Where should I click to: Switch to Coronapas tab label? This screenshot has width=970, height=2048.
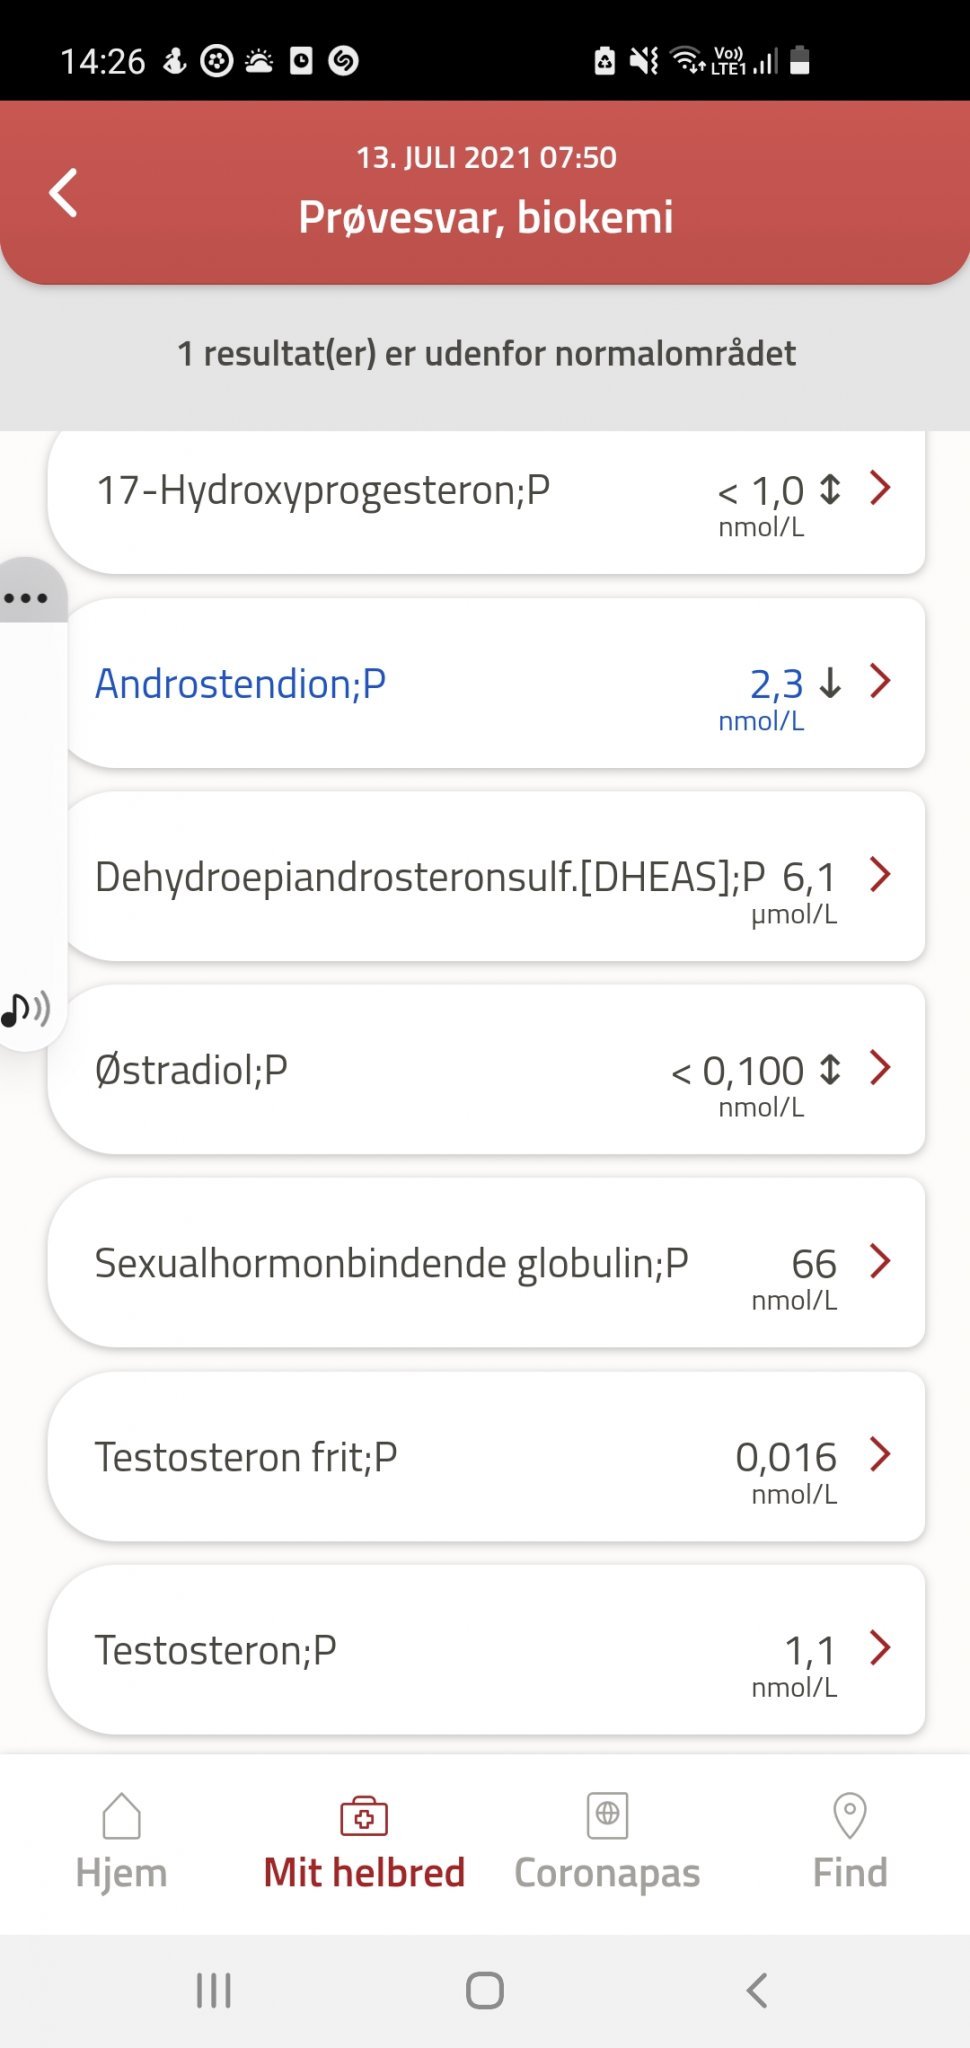607,1873
